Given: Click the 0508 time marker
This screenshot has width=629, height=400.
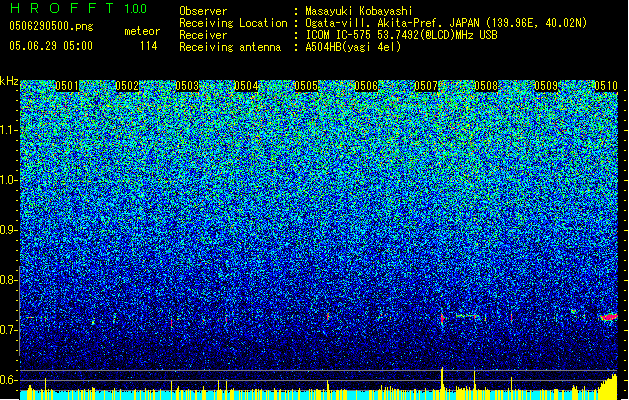Looking at the screenshot, I should [486, 86].
